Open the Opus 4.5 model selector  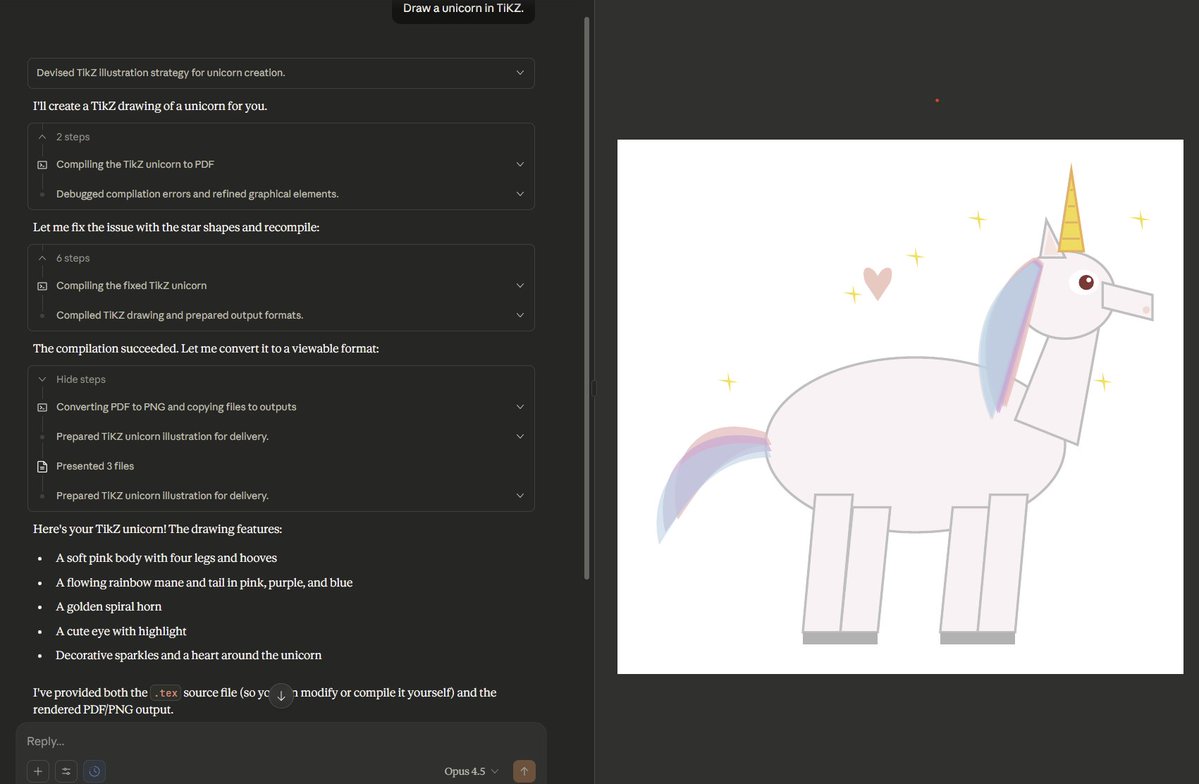coord(471,771)
